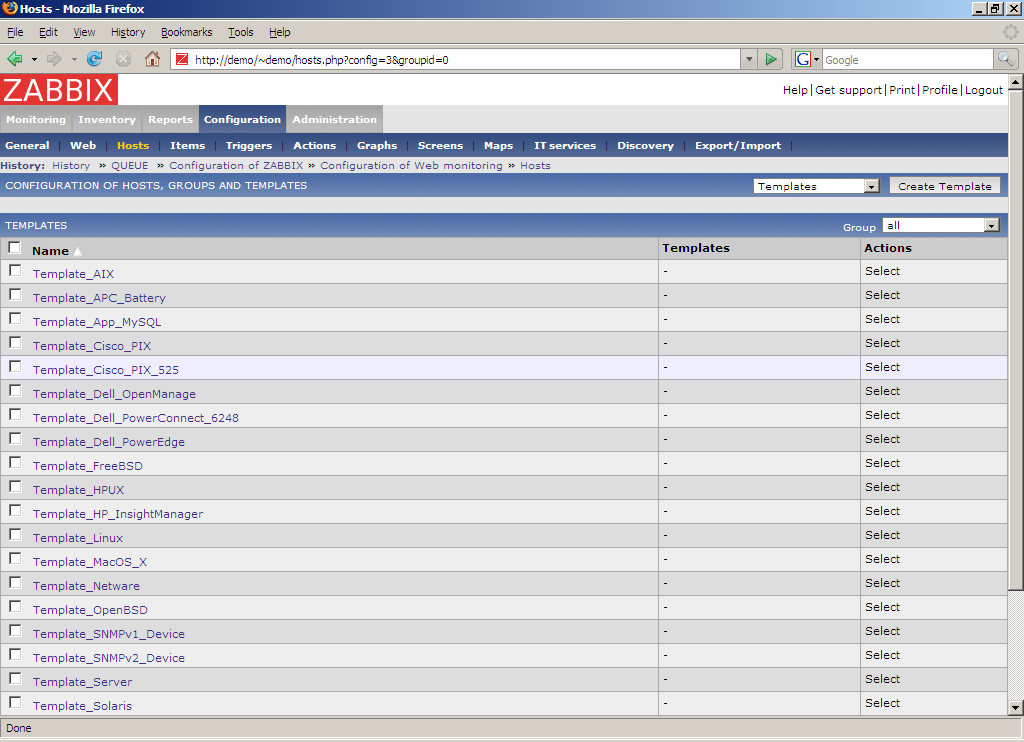1024x742 pixels.
Task: Open the Back history dropdown arrow
Action: [34, 59]
